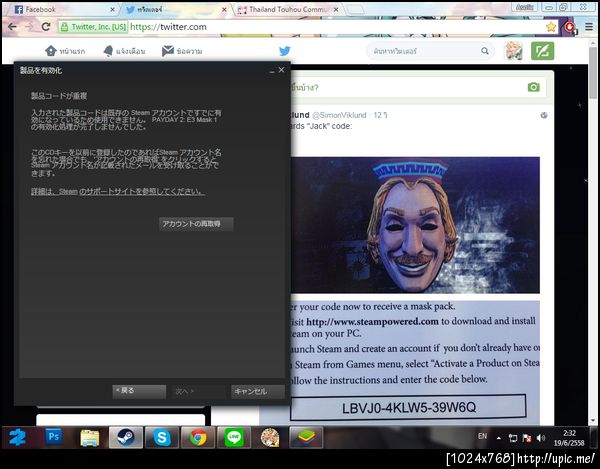
Task: Switch to the Facebook browser tab
Action: (x=61, y=10)
